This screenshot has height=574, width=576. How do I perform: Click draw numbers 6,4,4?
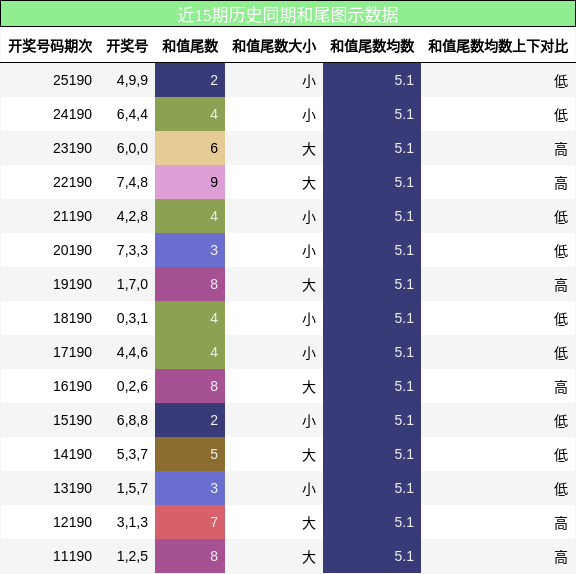click(132, 114)
